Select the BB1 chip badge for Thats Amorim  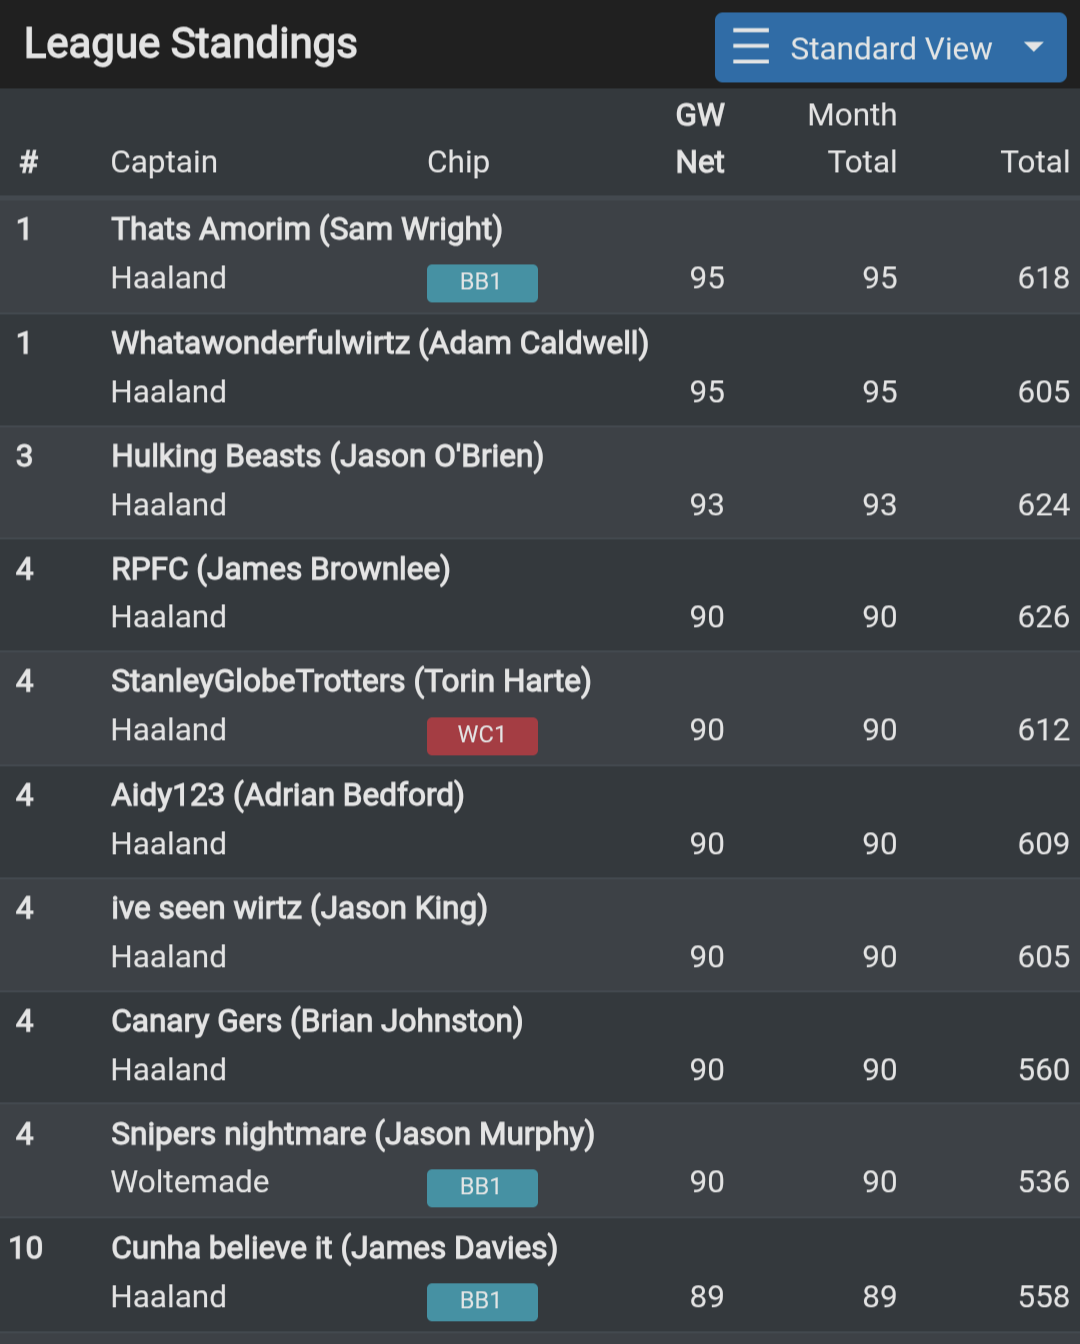(482, 283)
